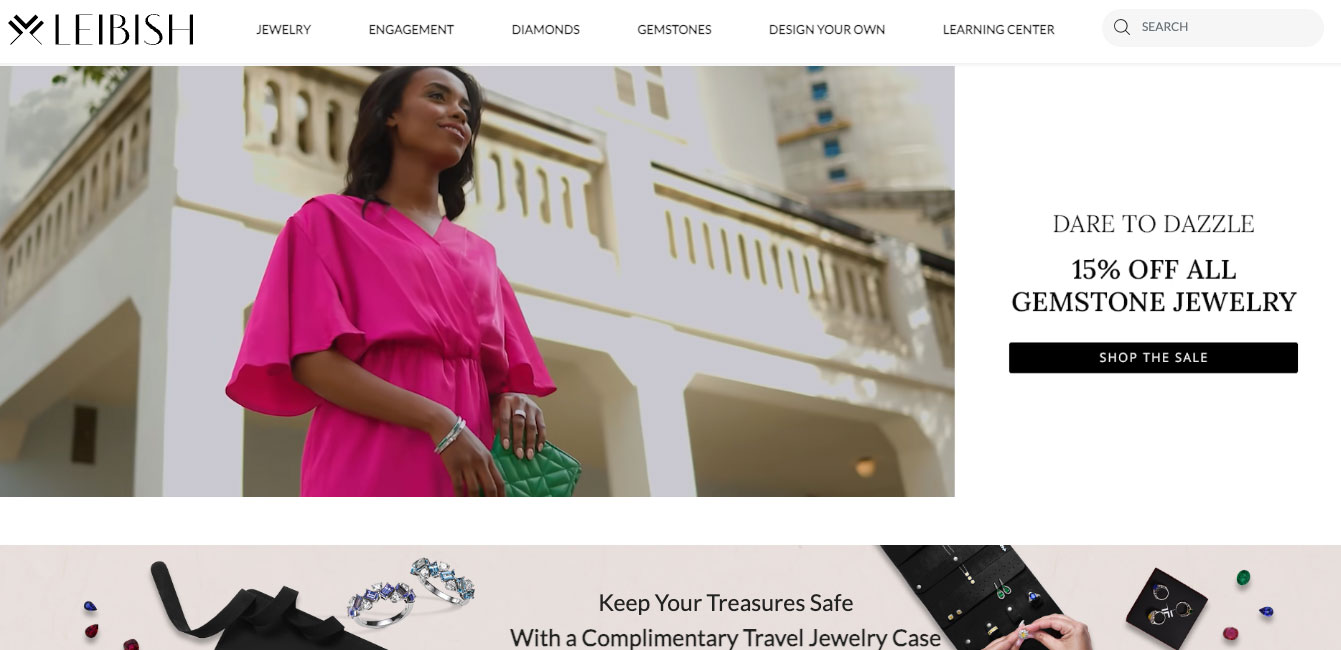The image size is (1341, 650).
Task: Open the Gemstones menu
Action: point(674,30)
